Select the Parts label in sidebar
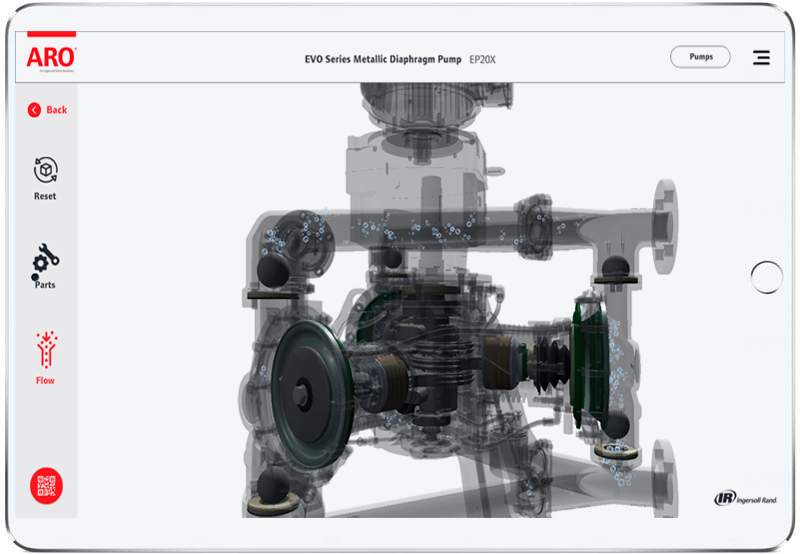Image resolution: width=800 pixels, height=554 pixels. [45, 286]
